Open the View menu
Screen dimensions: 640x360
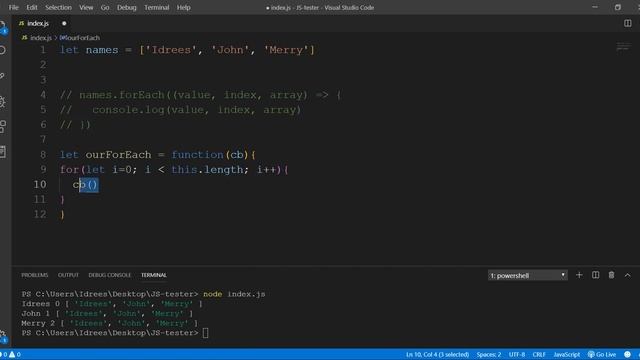pyautogui.click(x=86, y=7)
